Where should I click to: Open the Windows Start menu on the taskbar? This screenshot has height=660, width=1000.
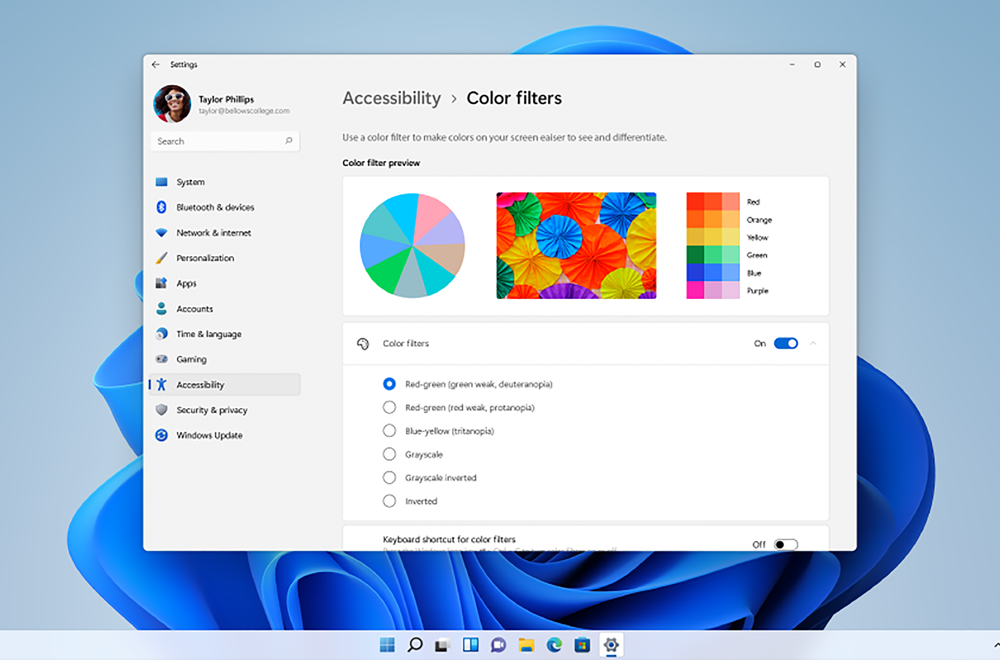(x=387, y=645)
